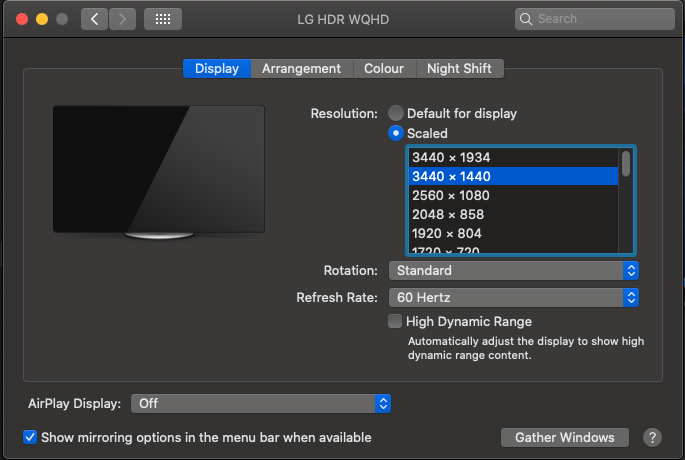Click the display monitor preview image

[159, 172]
